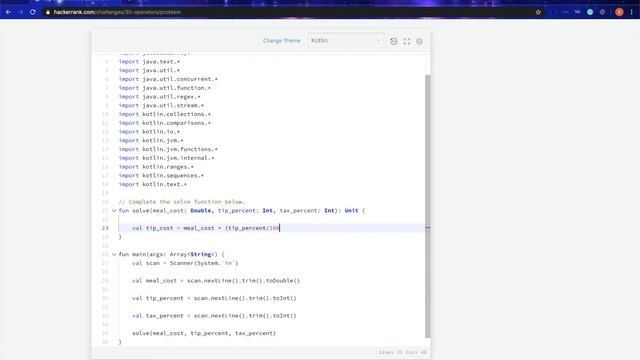Click the browser forward arrow
Viewport: 640px width, 360px height.
point(20,12)
